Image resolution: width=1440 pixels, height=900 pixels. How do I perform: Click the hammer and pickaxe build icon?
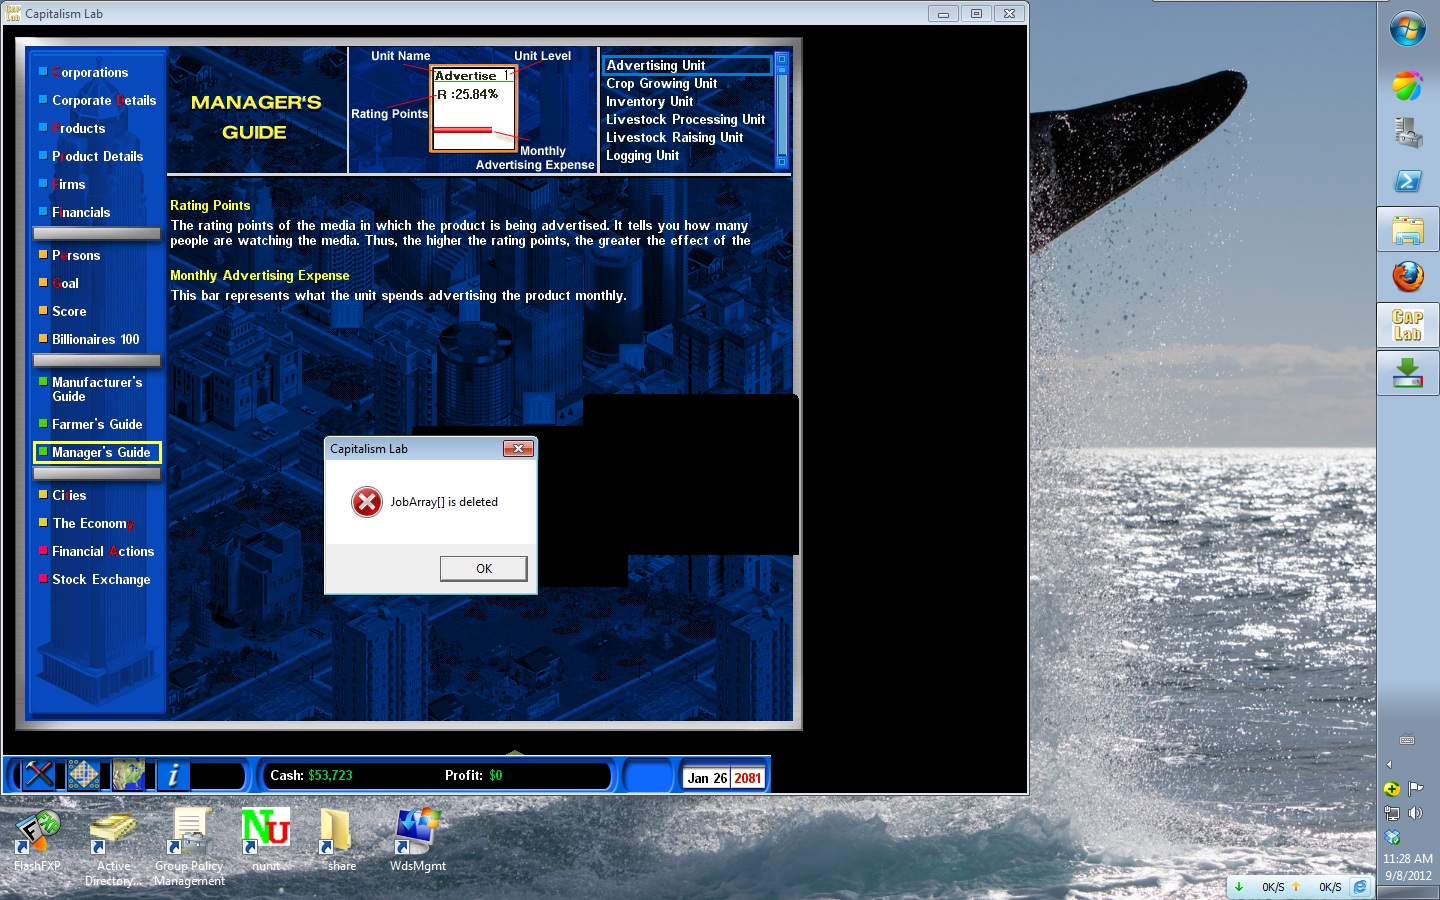tap(39, 774)
